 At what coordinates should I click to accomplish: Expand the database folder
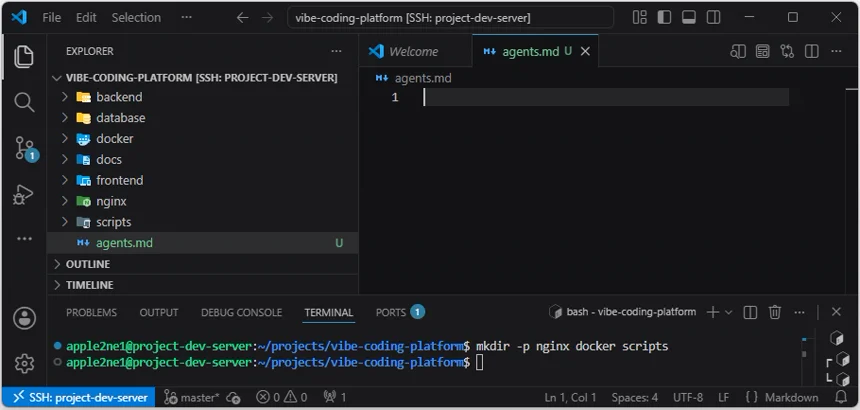tap(203, 118)
